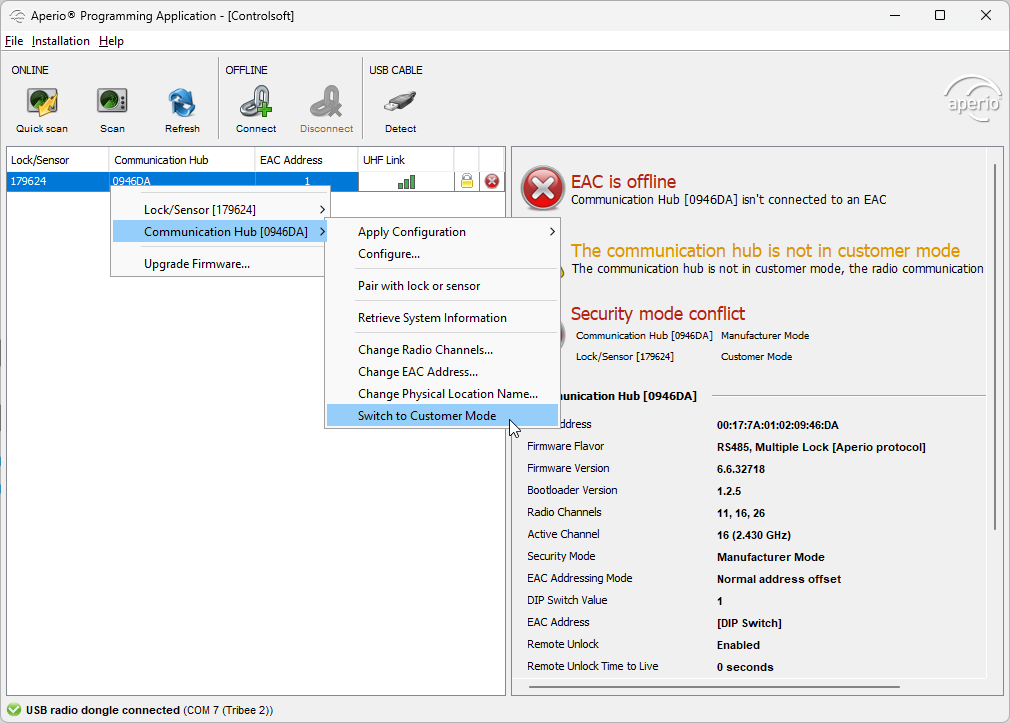Image resolution: width=1010 pixels, height=723 pixels.
Task: Click the Remote Unlock Time to Live 0 seconds
Action: tap(745, 667)
